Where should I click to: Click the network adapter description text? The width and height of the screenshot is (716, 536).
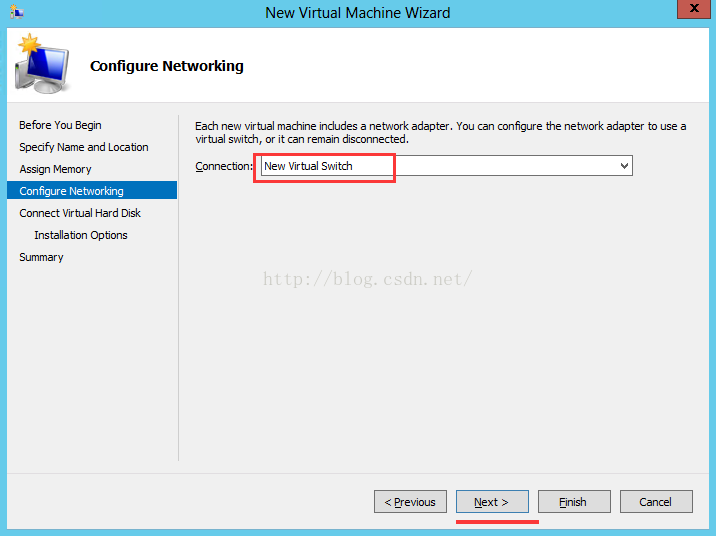(441, 132)
